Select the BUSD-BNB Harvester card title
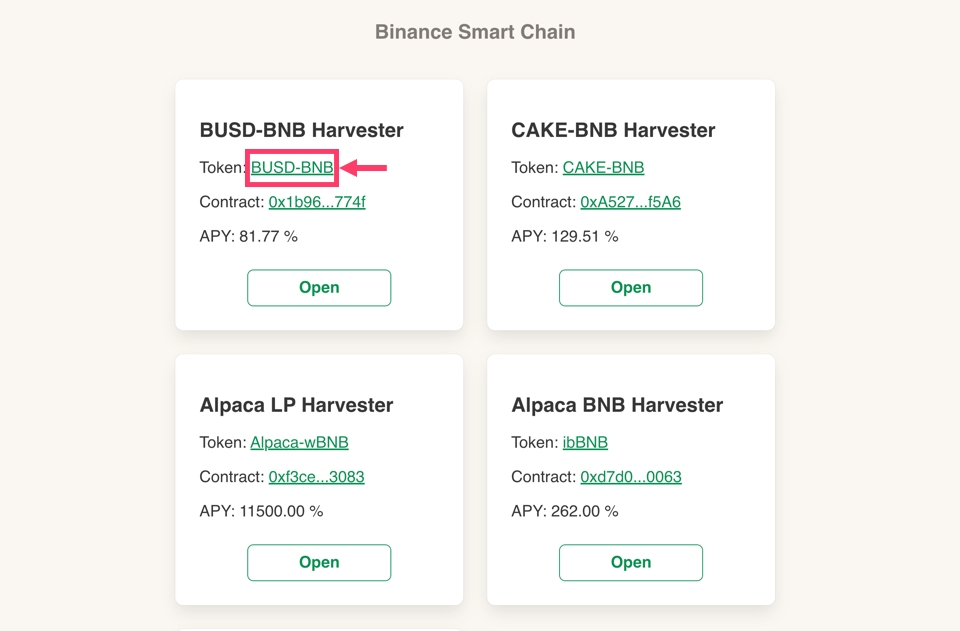Image resolution: width=960 pixels, height=631 pixels. click(301, 130)
